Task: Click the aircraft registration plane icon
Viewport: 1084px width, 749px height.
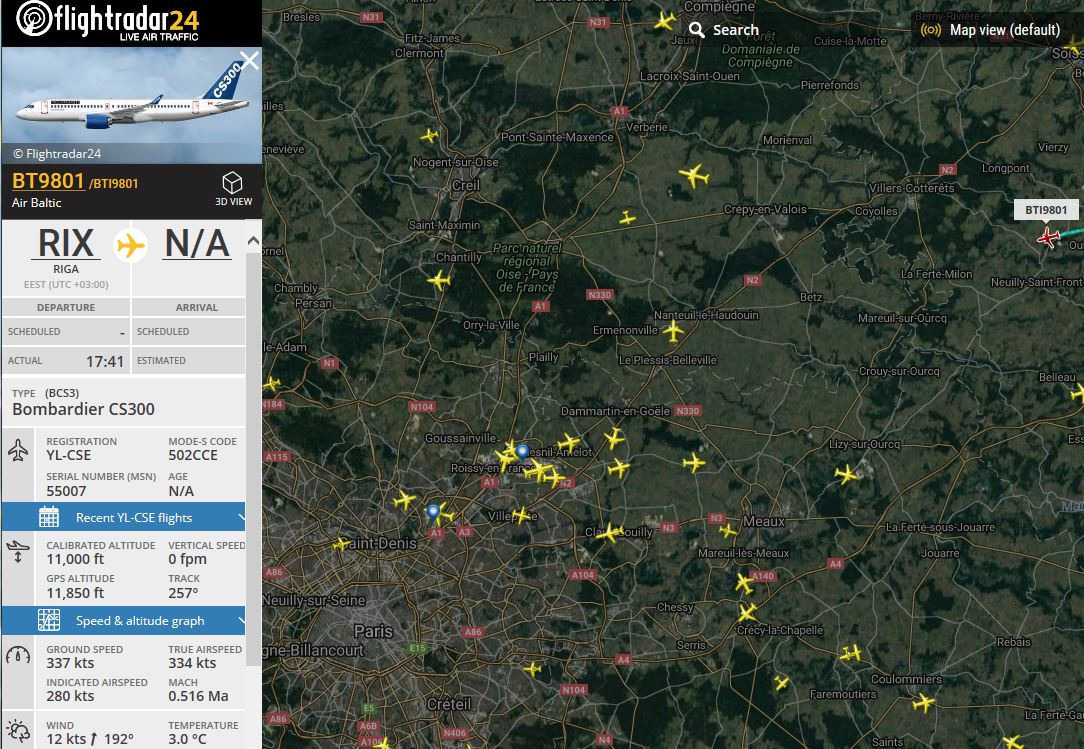Action: click(18, 450)
